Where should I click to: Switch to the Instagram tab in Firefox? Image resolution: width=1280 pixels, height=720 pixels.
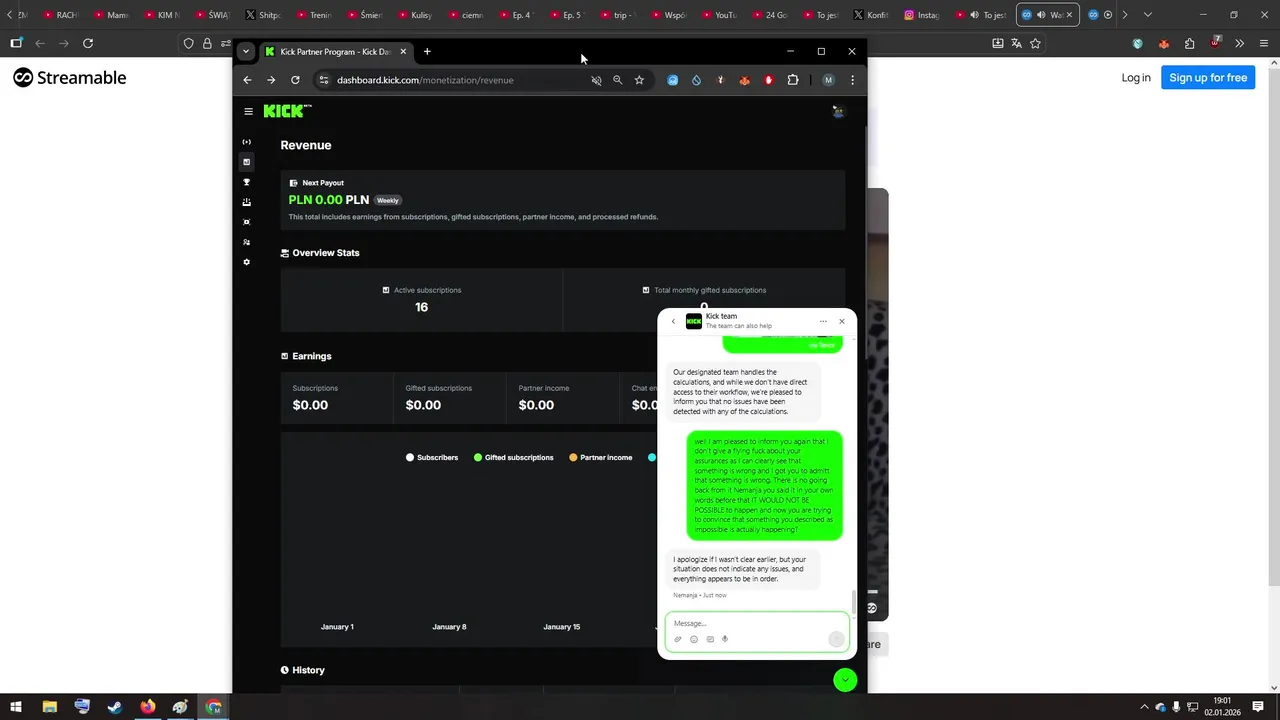(x=921, y=15)
